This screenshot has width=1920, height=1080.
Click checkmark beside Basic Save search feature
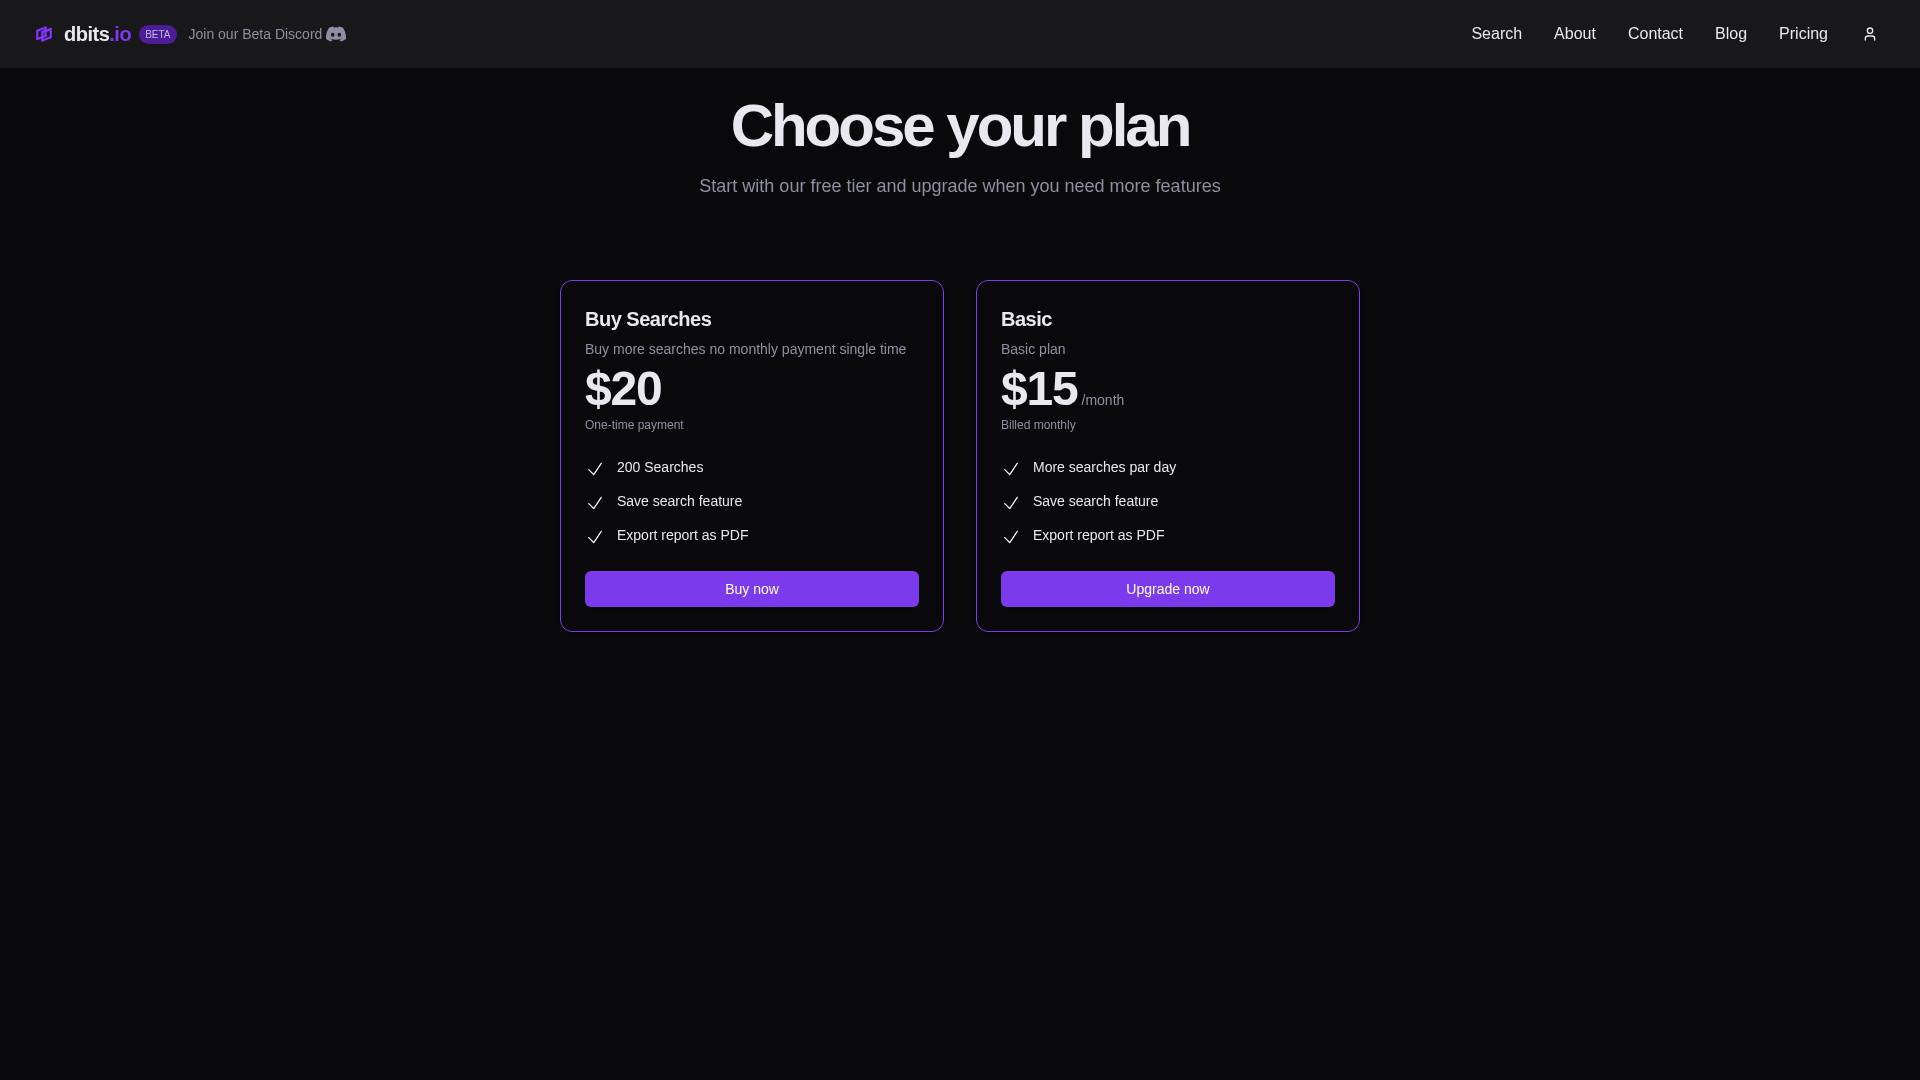pyautogui.click(x=1011, y=503)
